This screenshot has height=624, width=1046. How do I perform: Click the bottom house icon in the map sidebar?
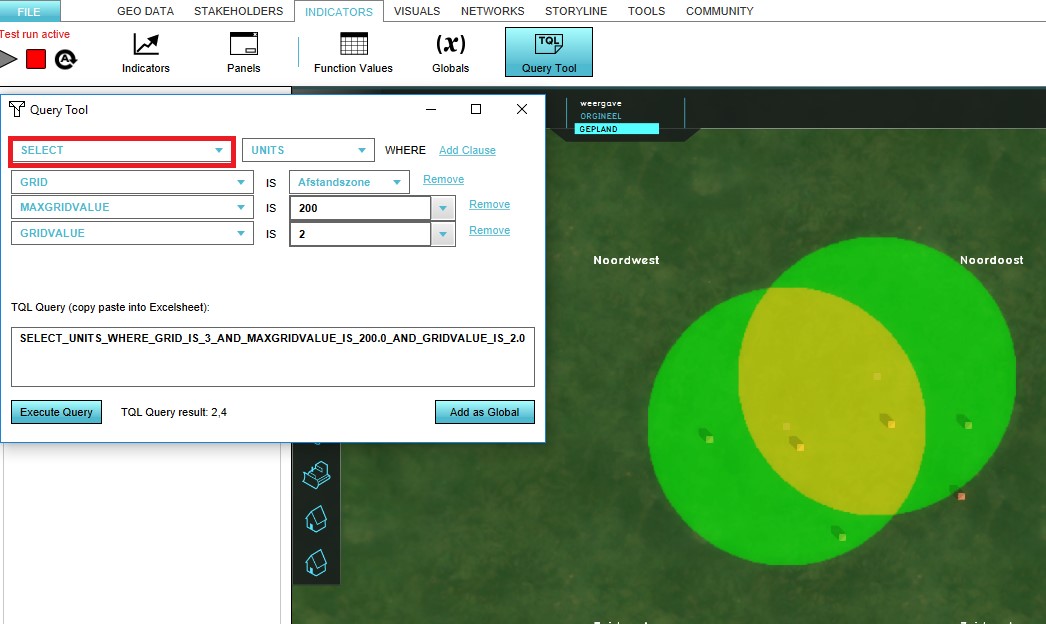click(x=316, y=563)
